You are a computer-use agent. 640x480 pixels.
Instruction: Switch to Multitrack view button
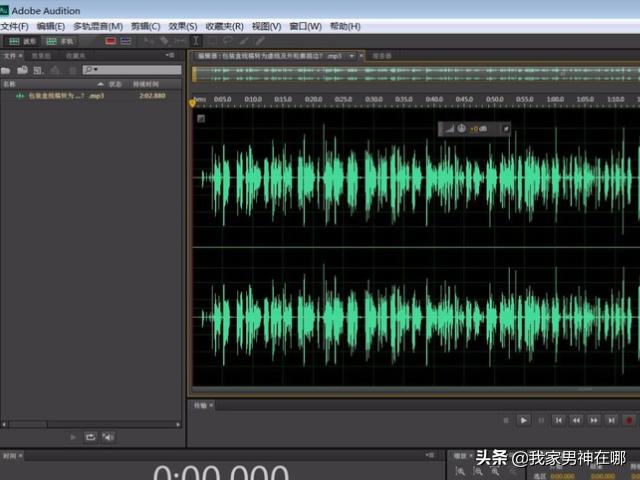[x=60, y=41]
